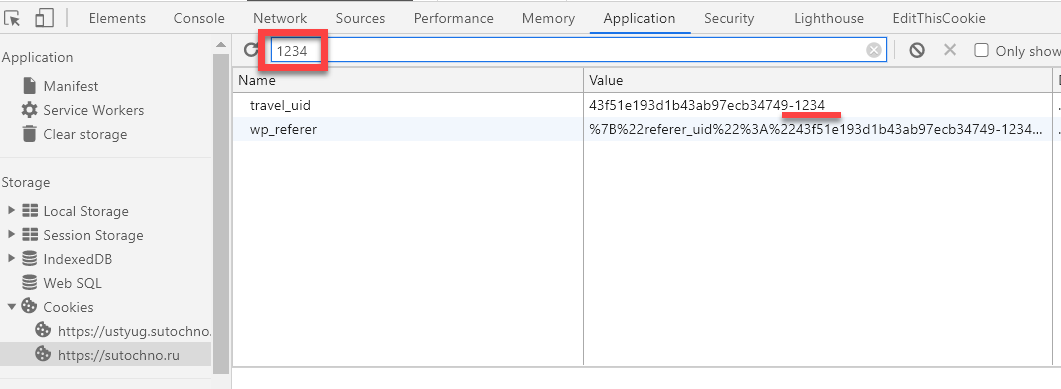1061x389 pixels.
Task: Click the cookie filter input field
Action: 579,50
